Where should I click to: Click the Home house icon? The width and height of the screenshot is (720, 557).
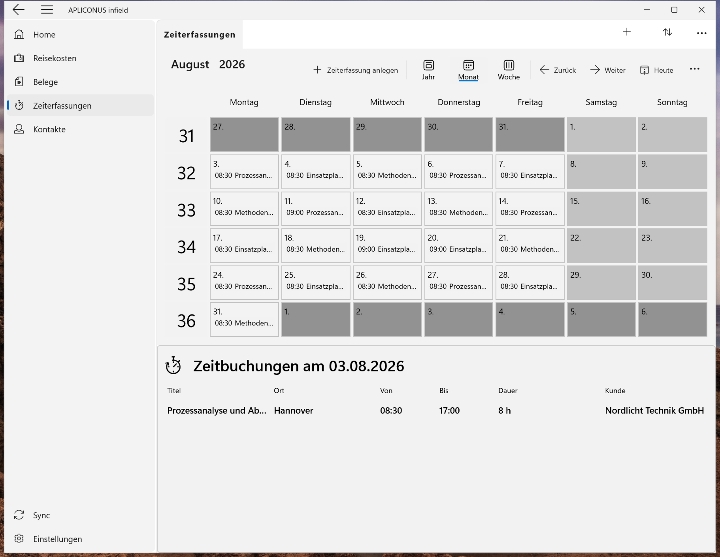tap(19, 34)
